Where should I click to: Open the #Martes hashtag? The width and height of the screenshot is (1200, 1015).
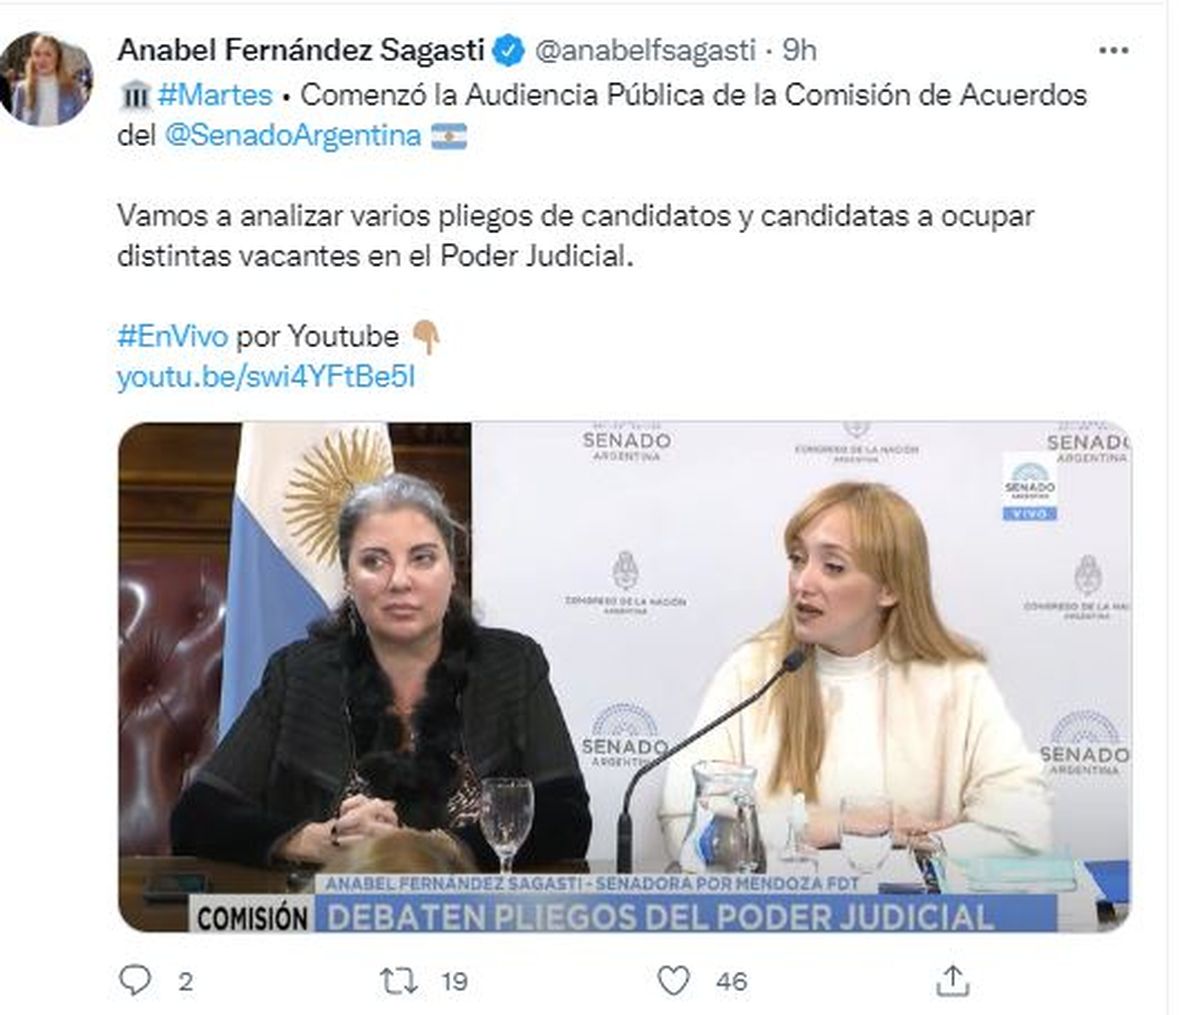[x=214, y=94]
